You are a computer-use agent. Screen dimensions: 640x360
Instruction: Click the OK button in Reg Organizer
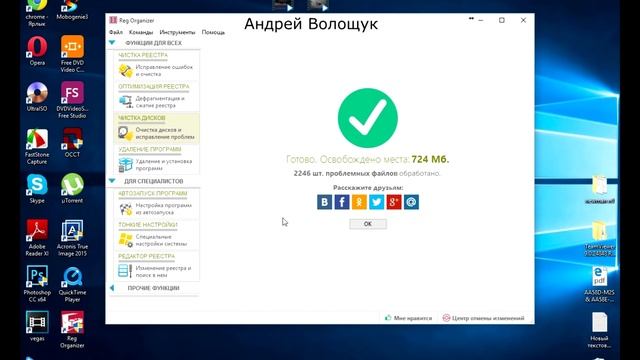(368, 224)
